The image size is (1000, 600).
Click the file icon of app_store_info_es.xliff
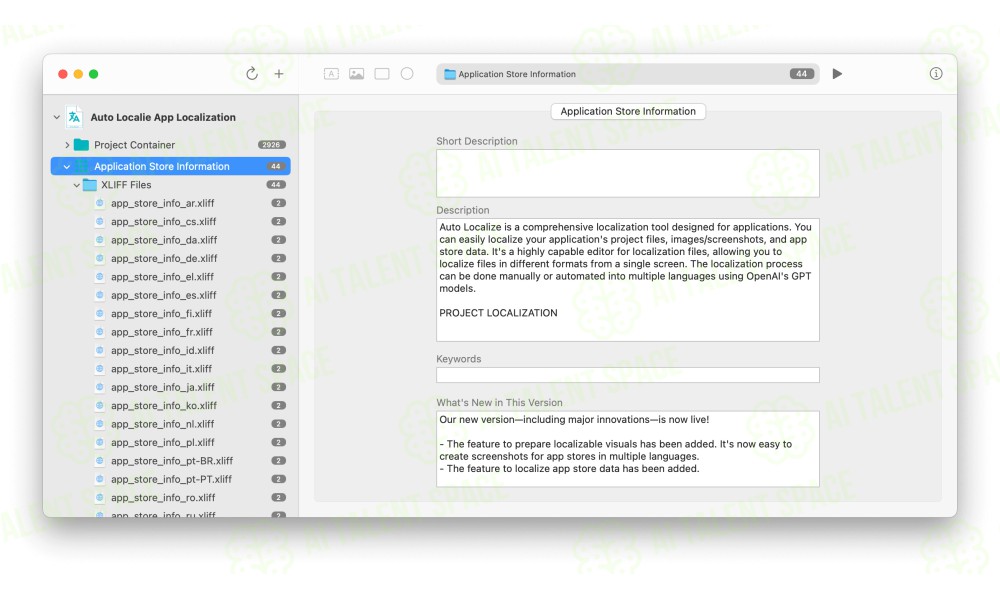click(99, 295)
